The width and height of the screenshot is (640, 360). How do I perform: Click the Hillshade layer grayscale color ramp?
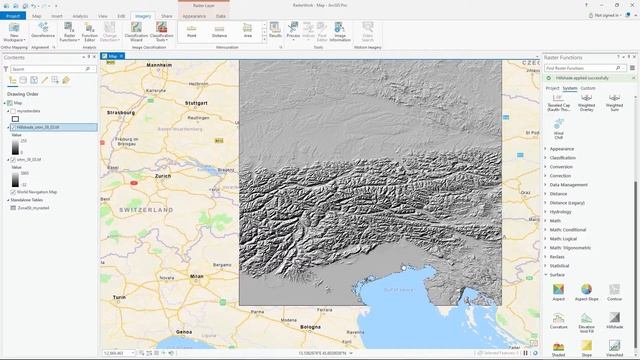[15, 147]
